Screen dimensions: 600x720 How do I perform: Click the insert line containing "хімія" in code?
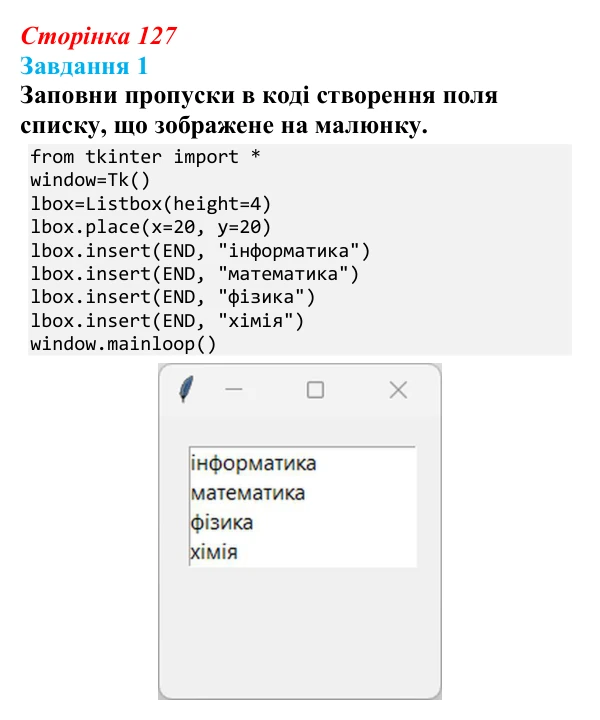pos(167,321)
